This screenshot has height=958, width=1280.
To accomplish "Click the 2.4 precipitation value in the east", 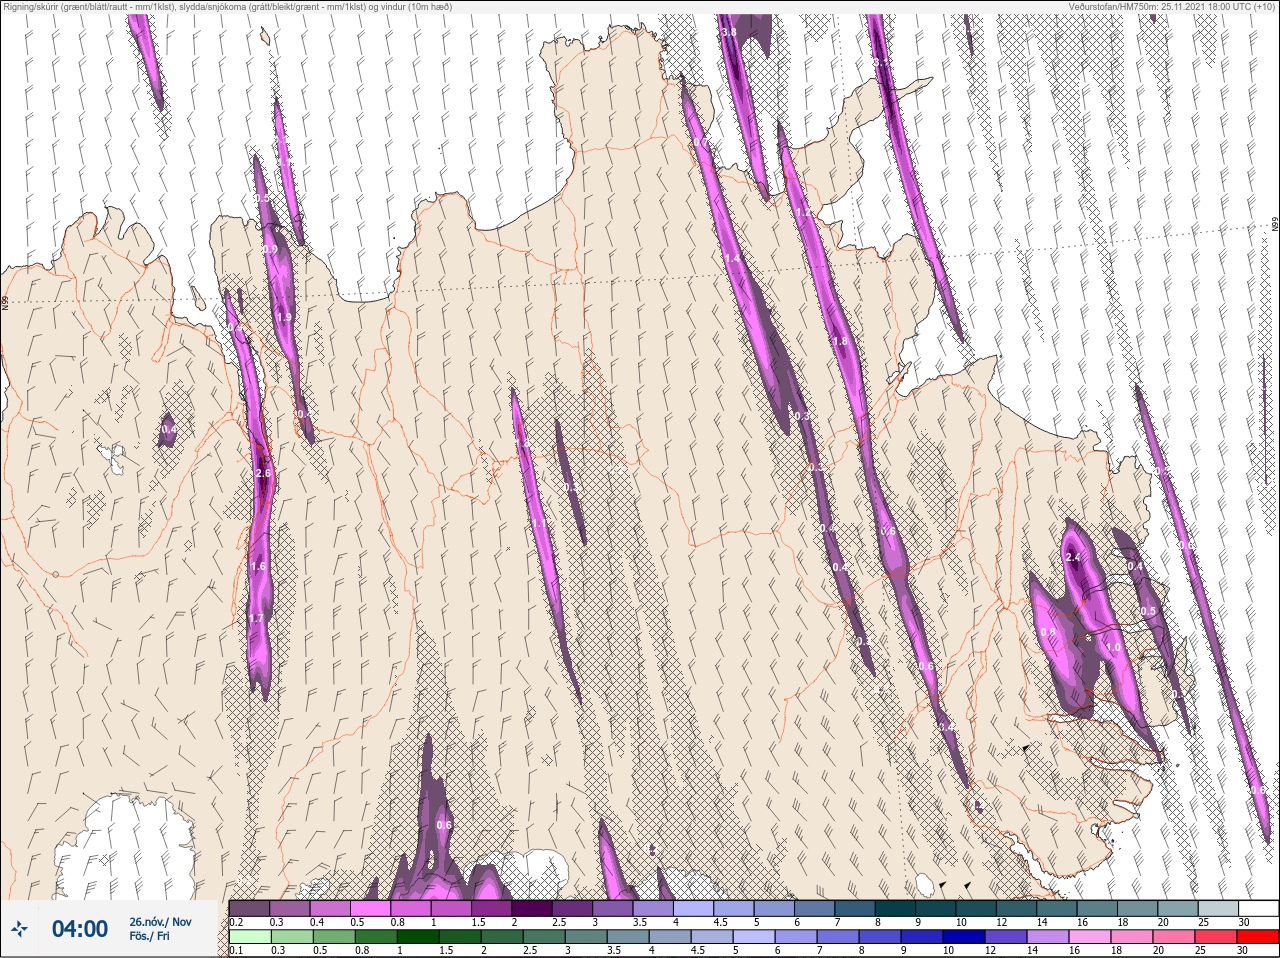I will click(1073, 558).
